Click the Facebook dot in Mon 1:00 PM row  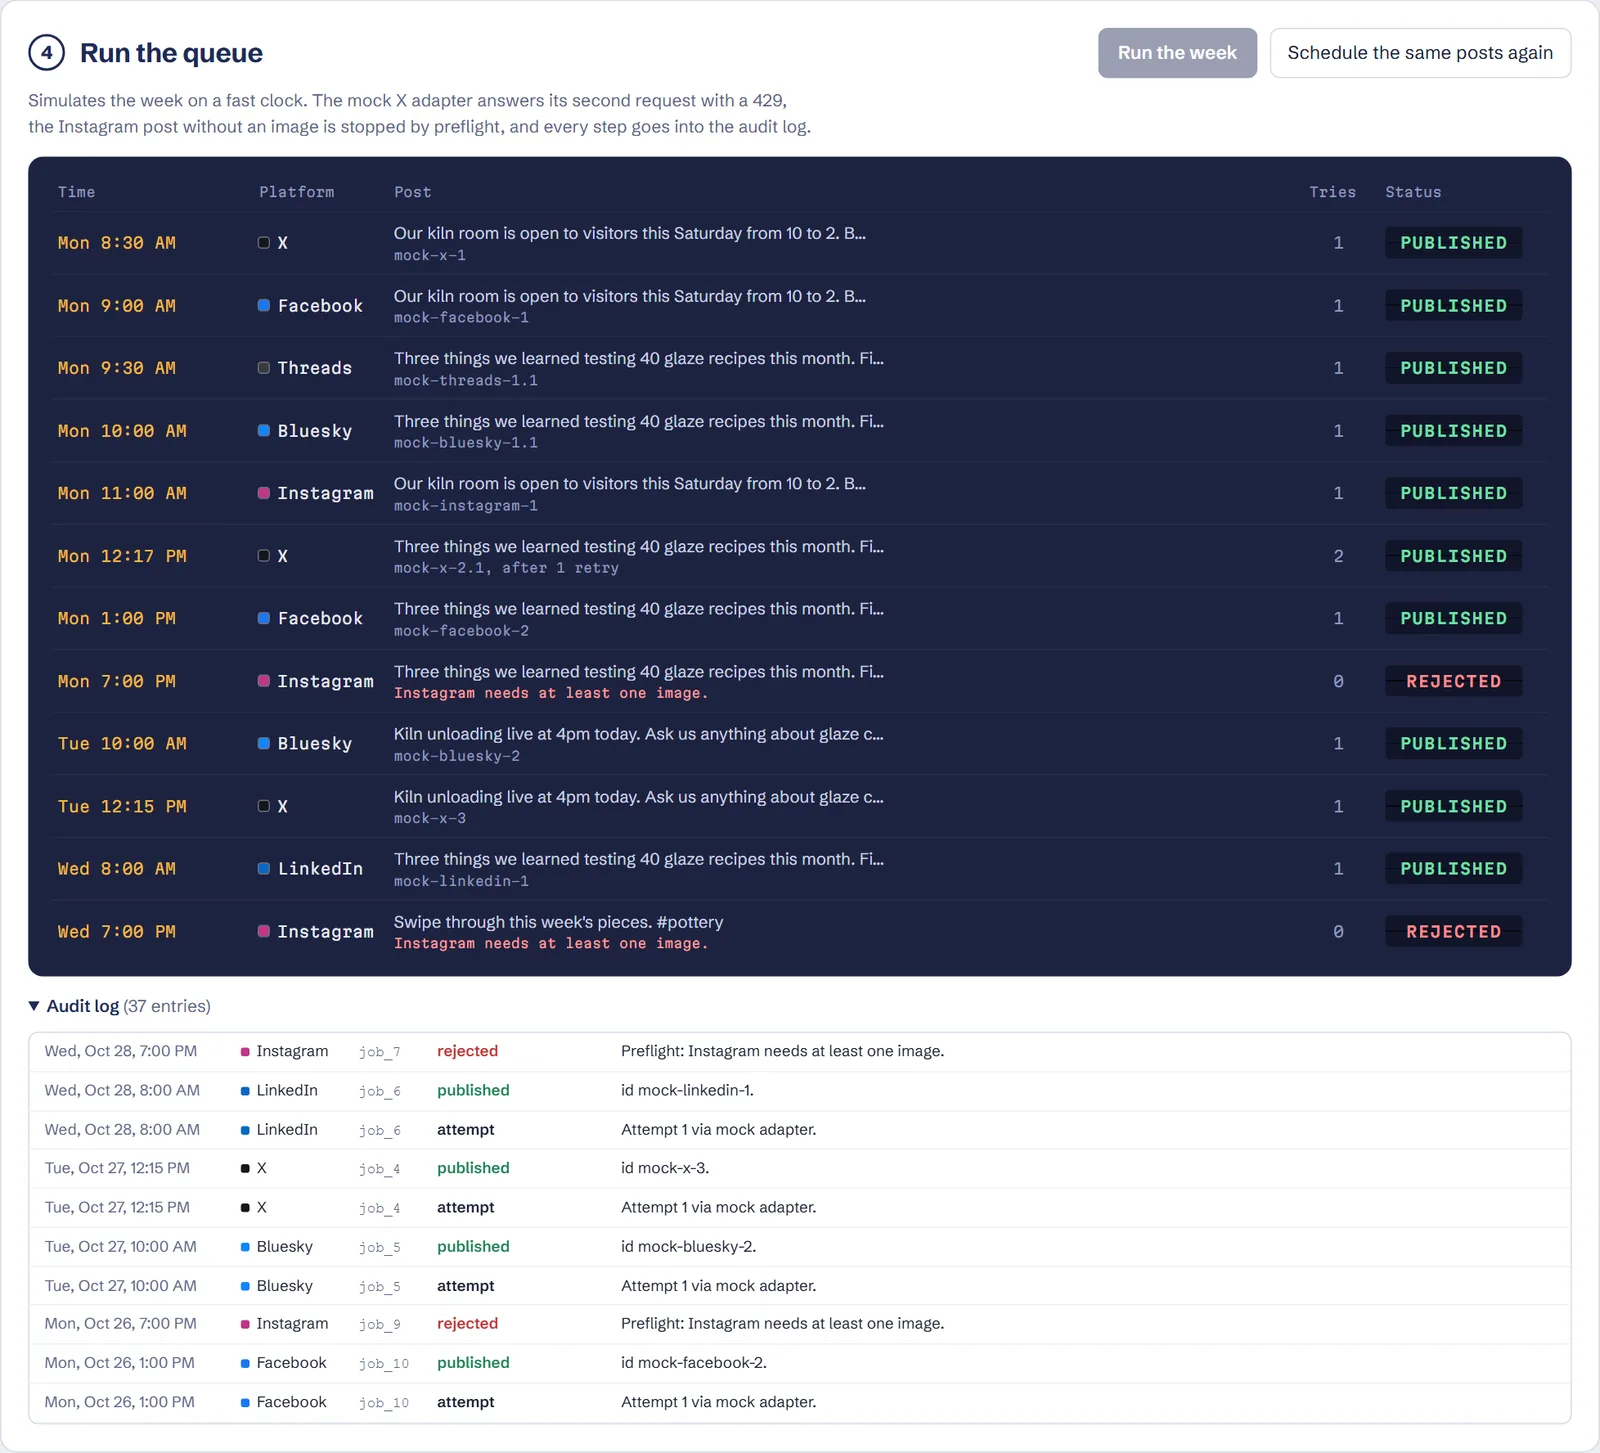[x=264, y=619]
